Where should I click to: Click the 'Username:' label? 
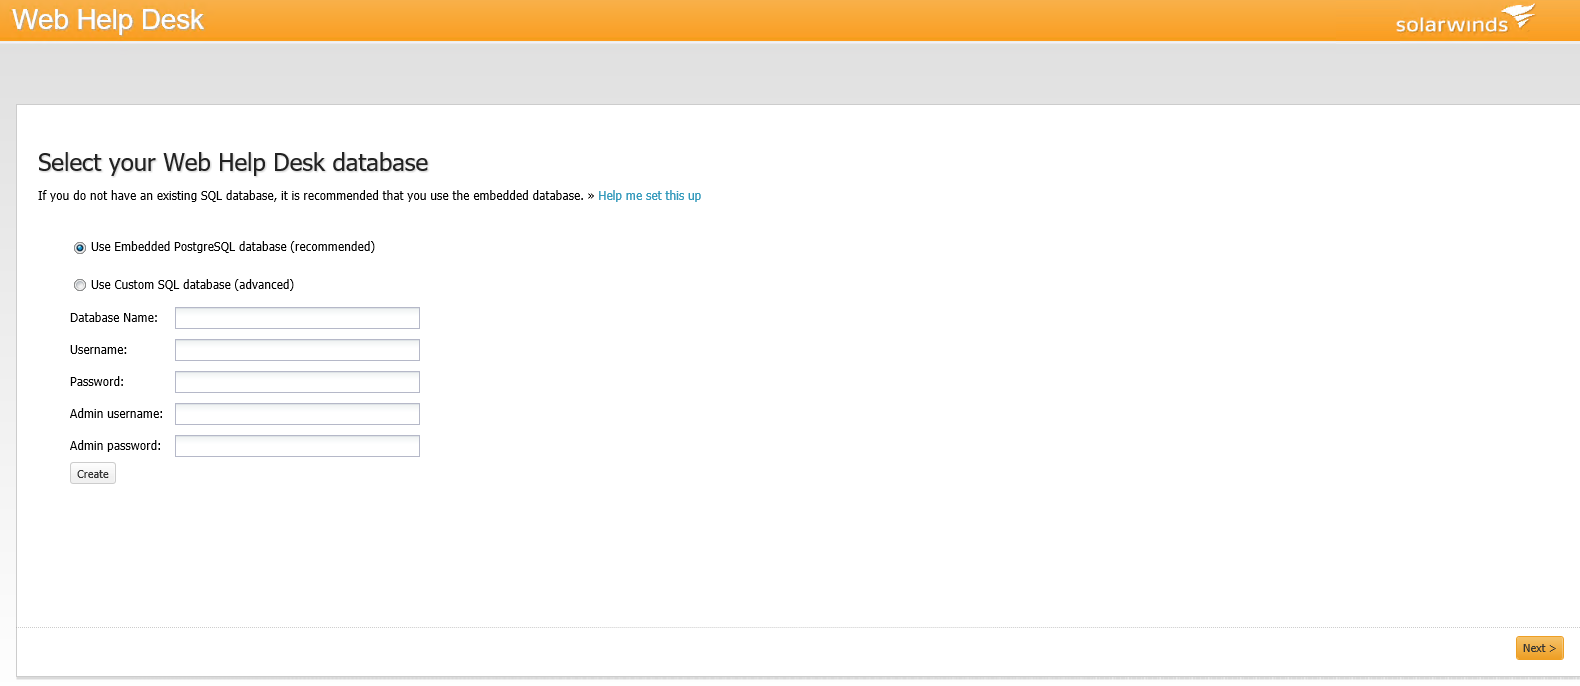coord(98,350)
